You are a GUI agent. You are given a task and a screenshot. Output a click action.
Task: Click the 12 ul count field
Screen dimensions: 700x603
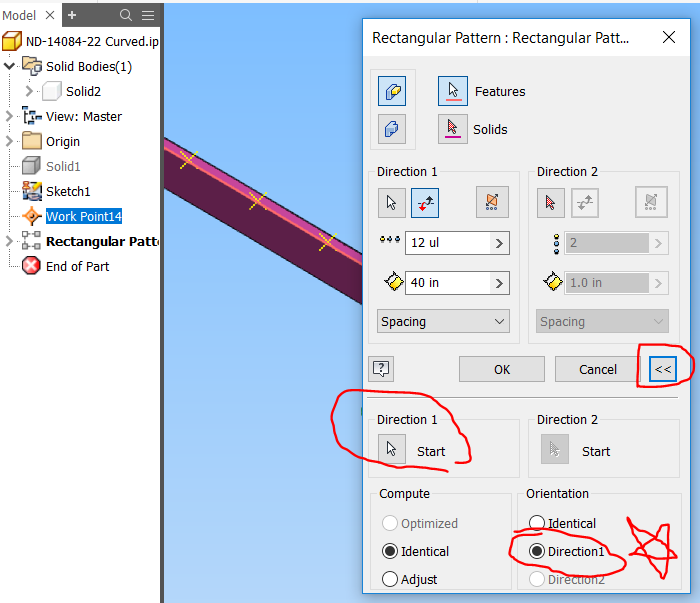448,243
